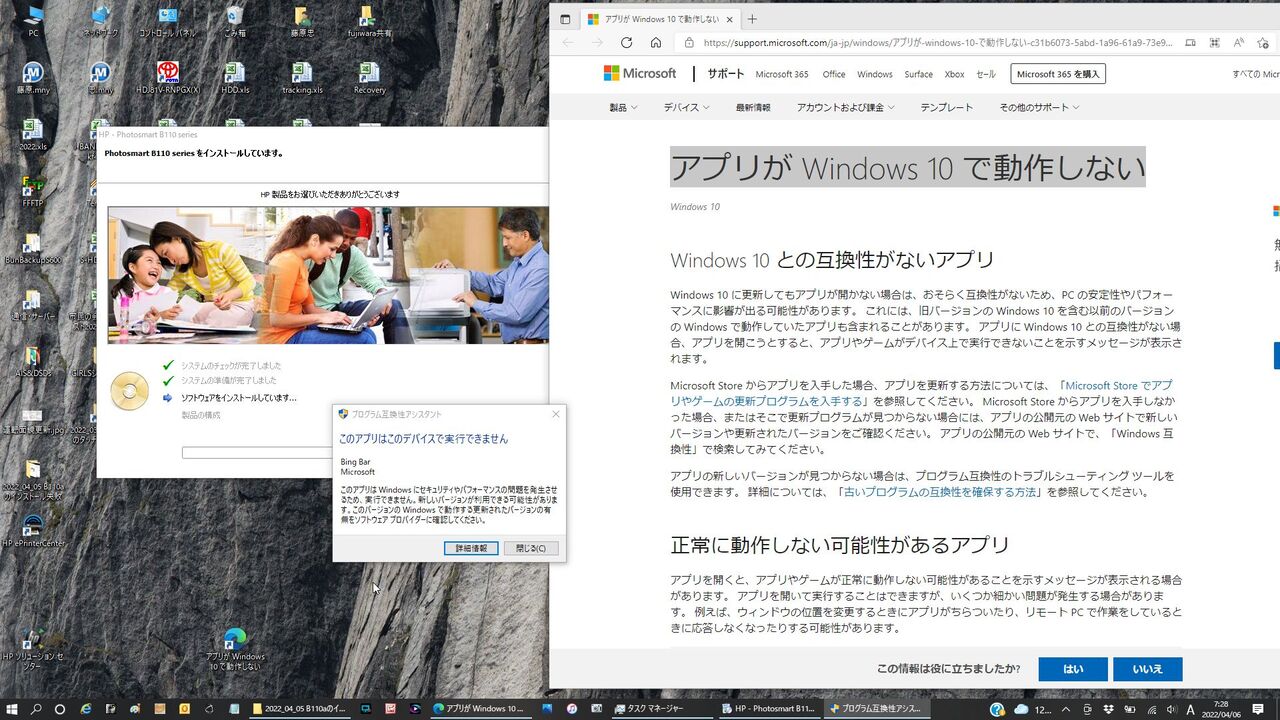The height and width of the screenshot is (720, 1280).
Task: Open the Office nav item
Action: point(834,74)
